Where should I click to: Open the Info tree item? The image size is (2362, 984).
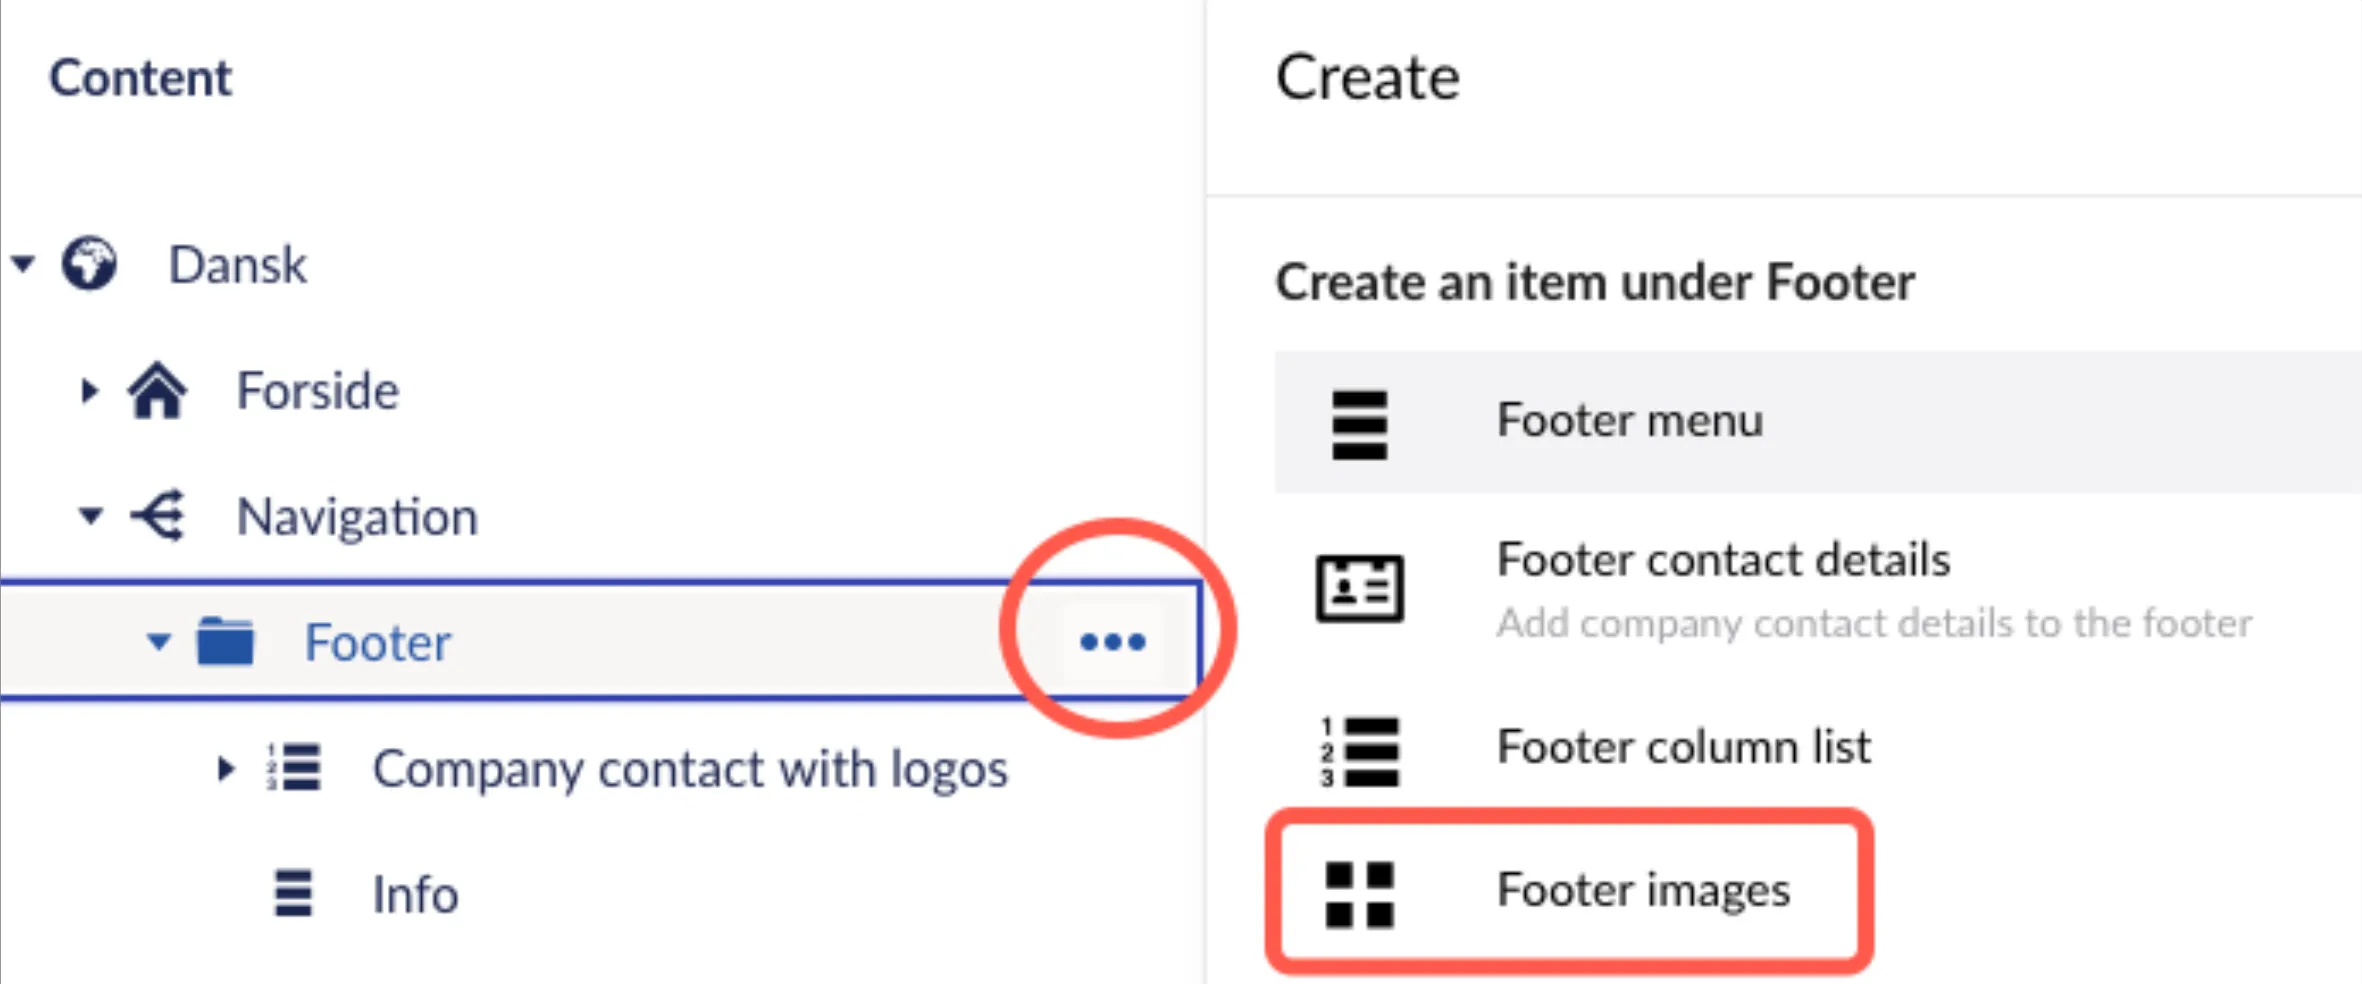pyautogui.click(x=415, y=894)
